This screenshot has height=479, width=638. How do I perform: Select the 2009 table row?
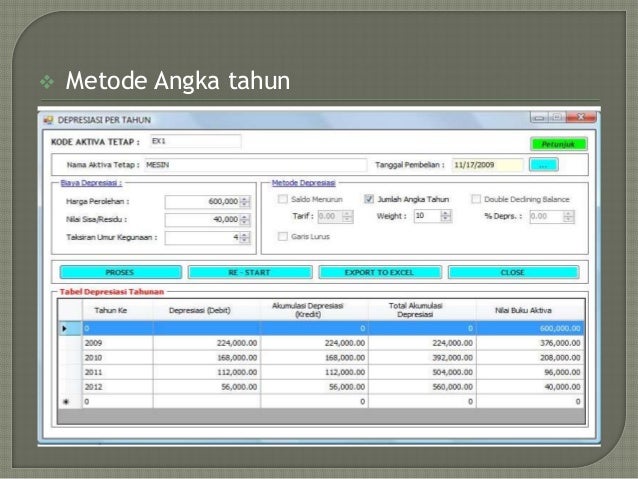(321, 343)
